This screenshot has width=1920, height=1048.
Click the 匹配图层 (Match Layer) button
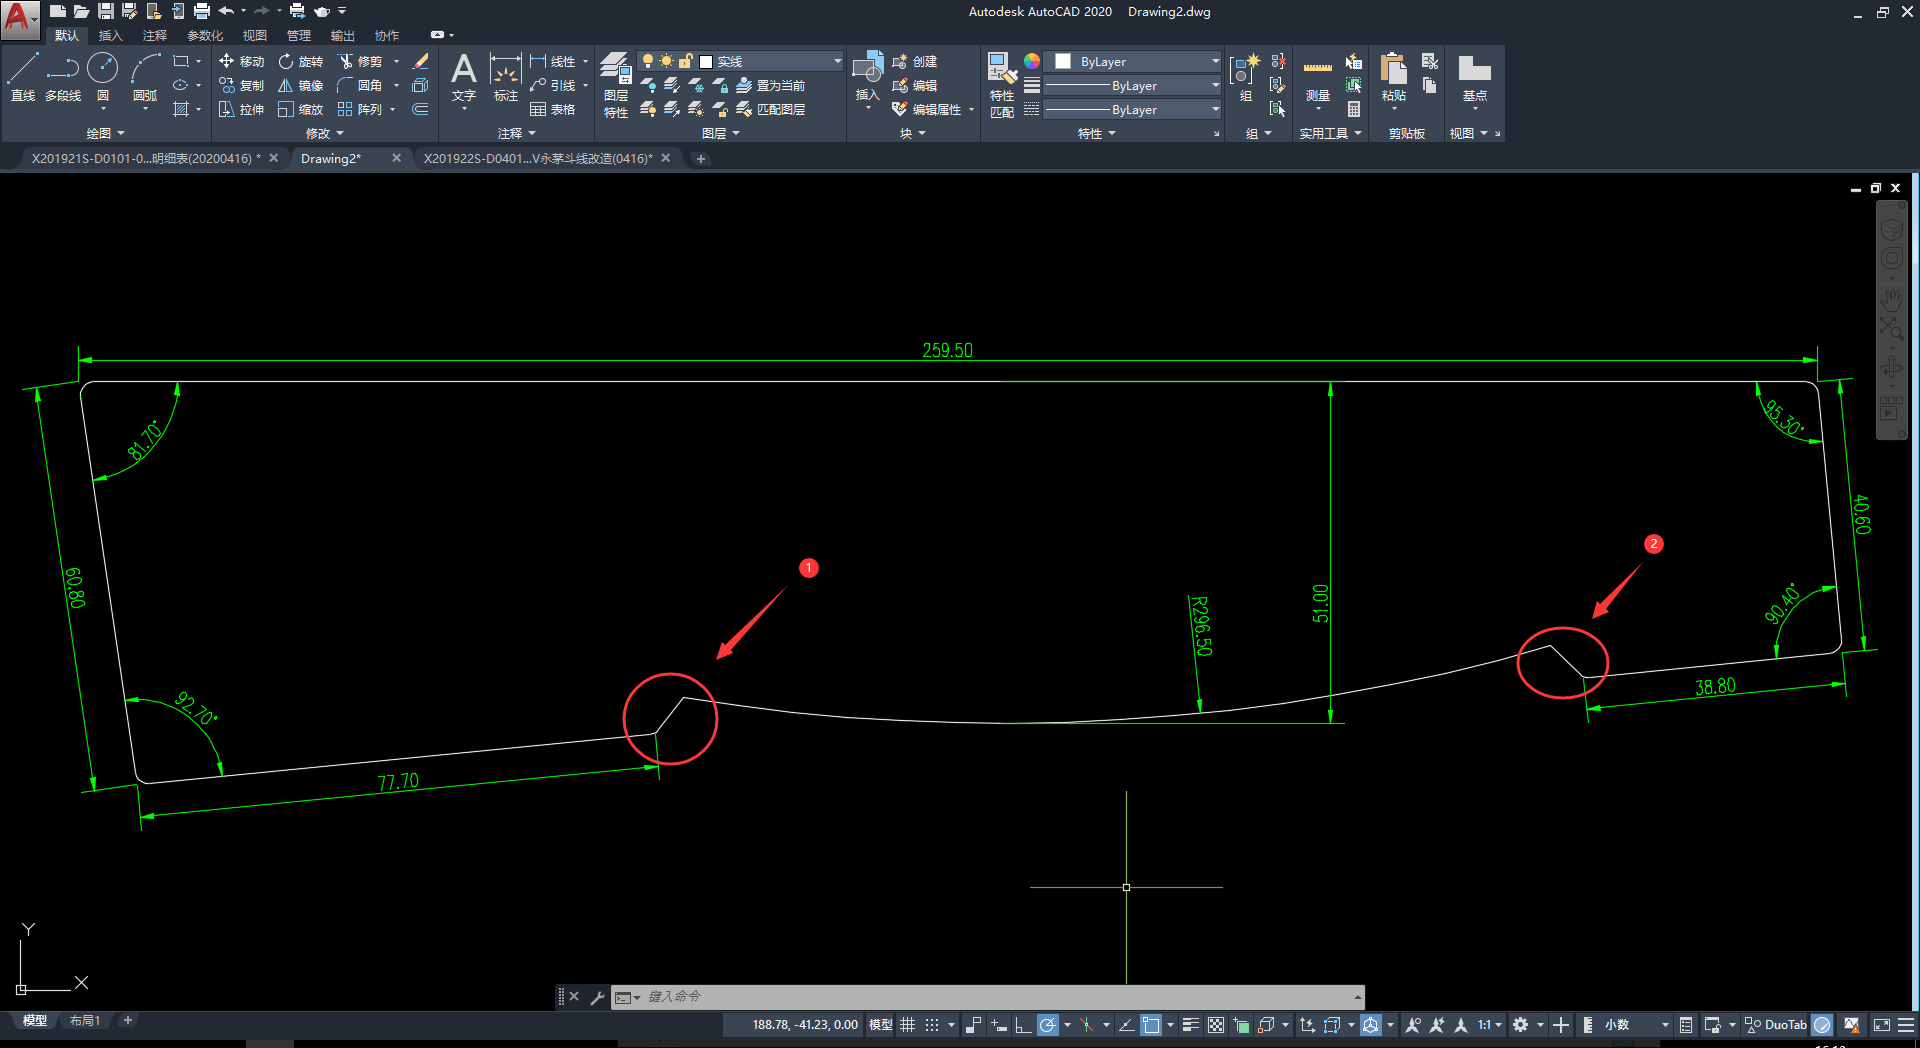(x=770, y=109)
